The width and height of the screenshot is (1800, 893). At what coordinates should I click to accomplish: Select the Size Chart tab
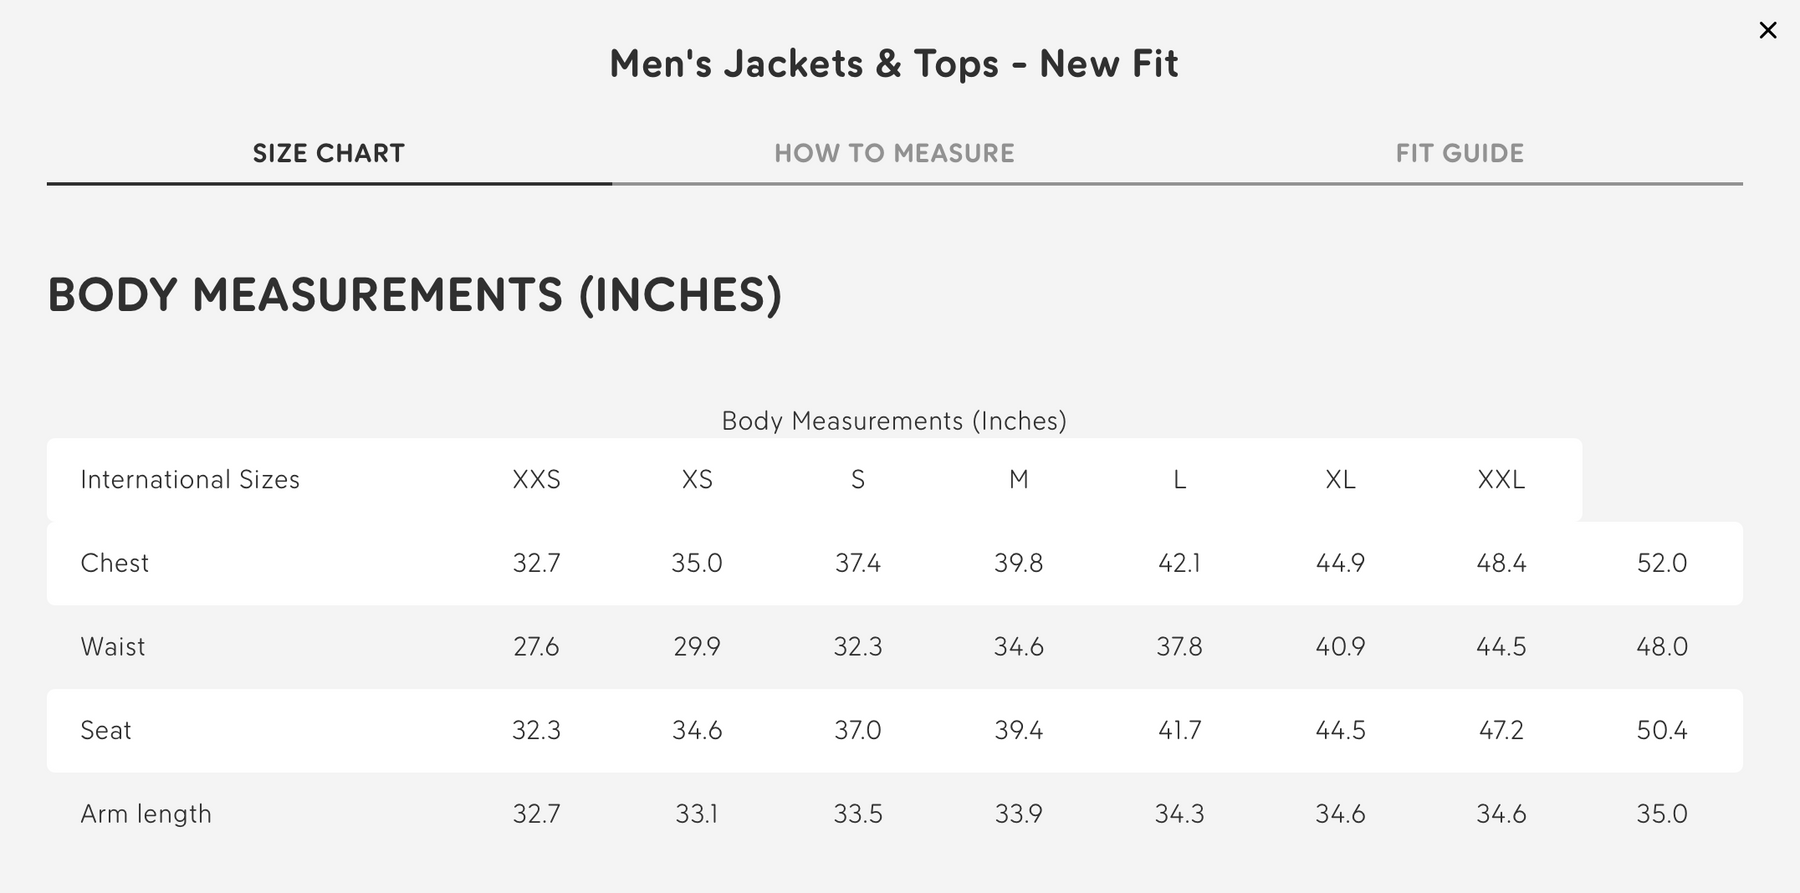pos(328,153)
